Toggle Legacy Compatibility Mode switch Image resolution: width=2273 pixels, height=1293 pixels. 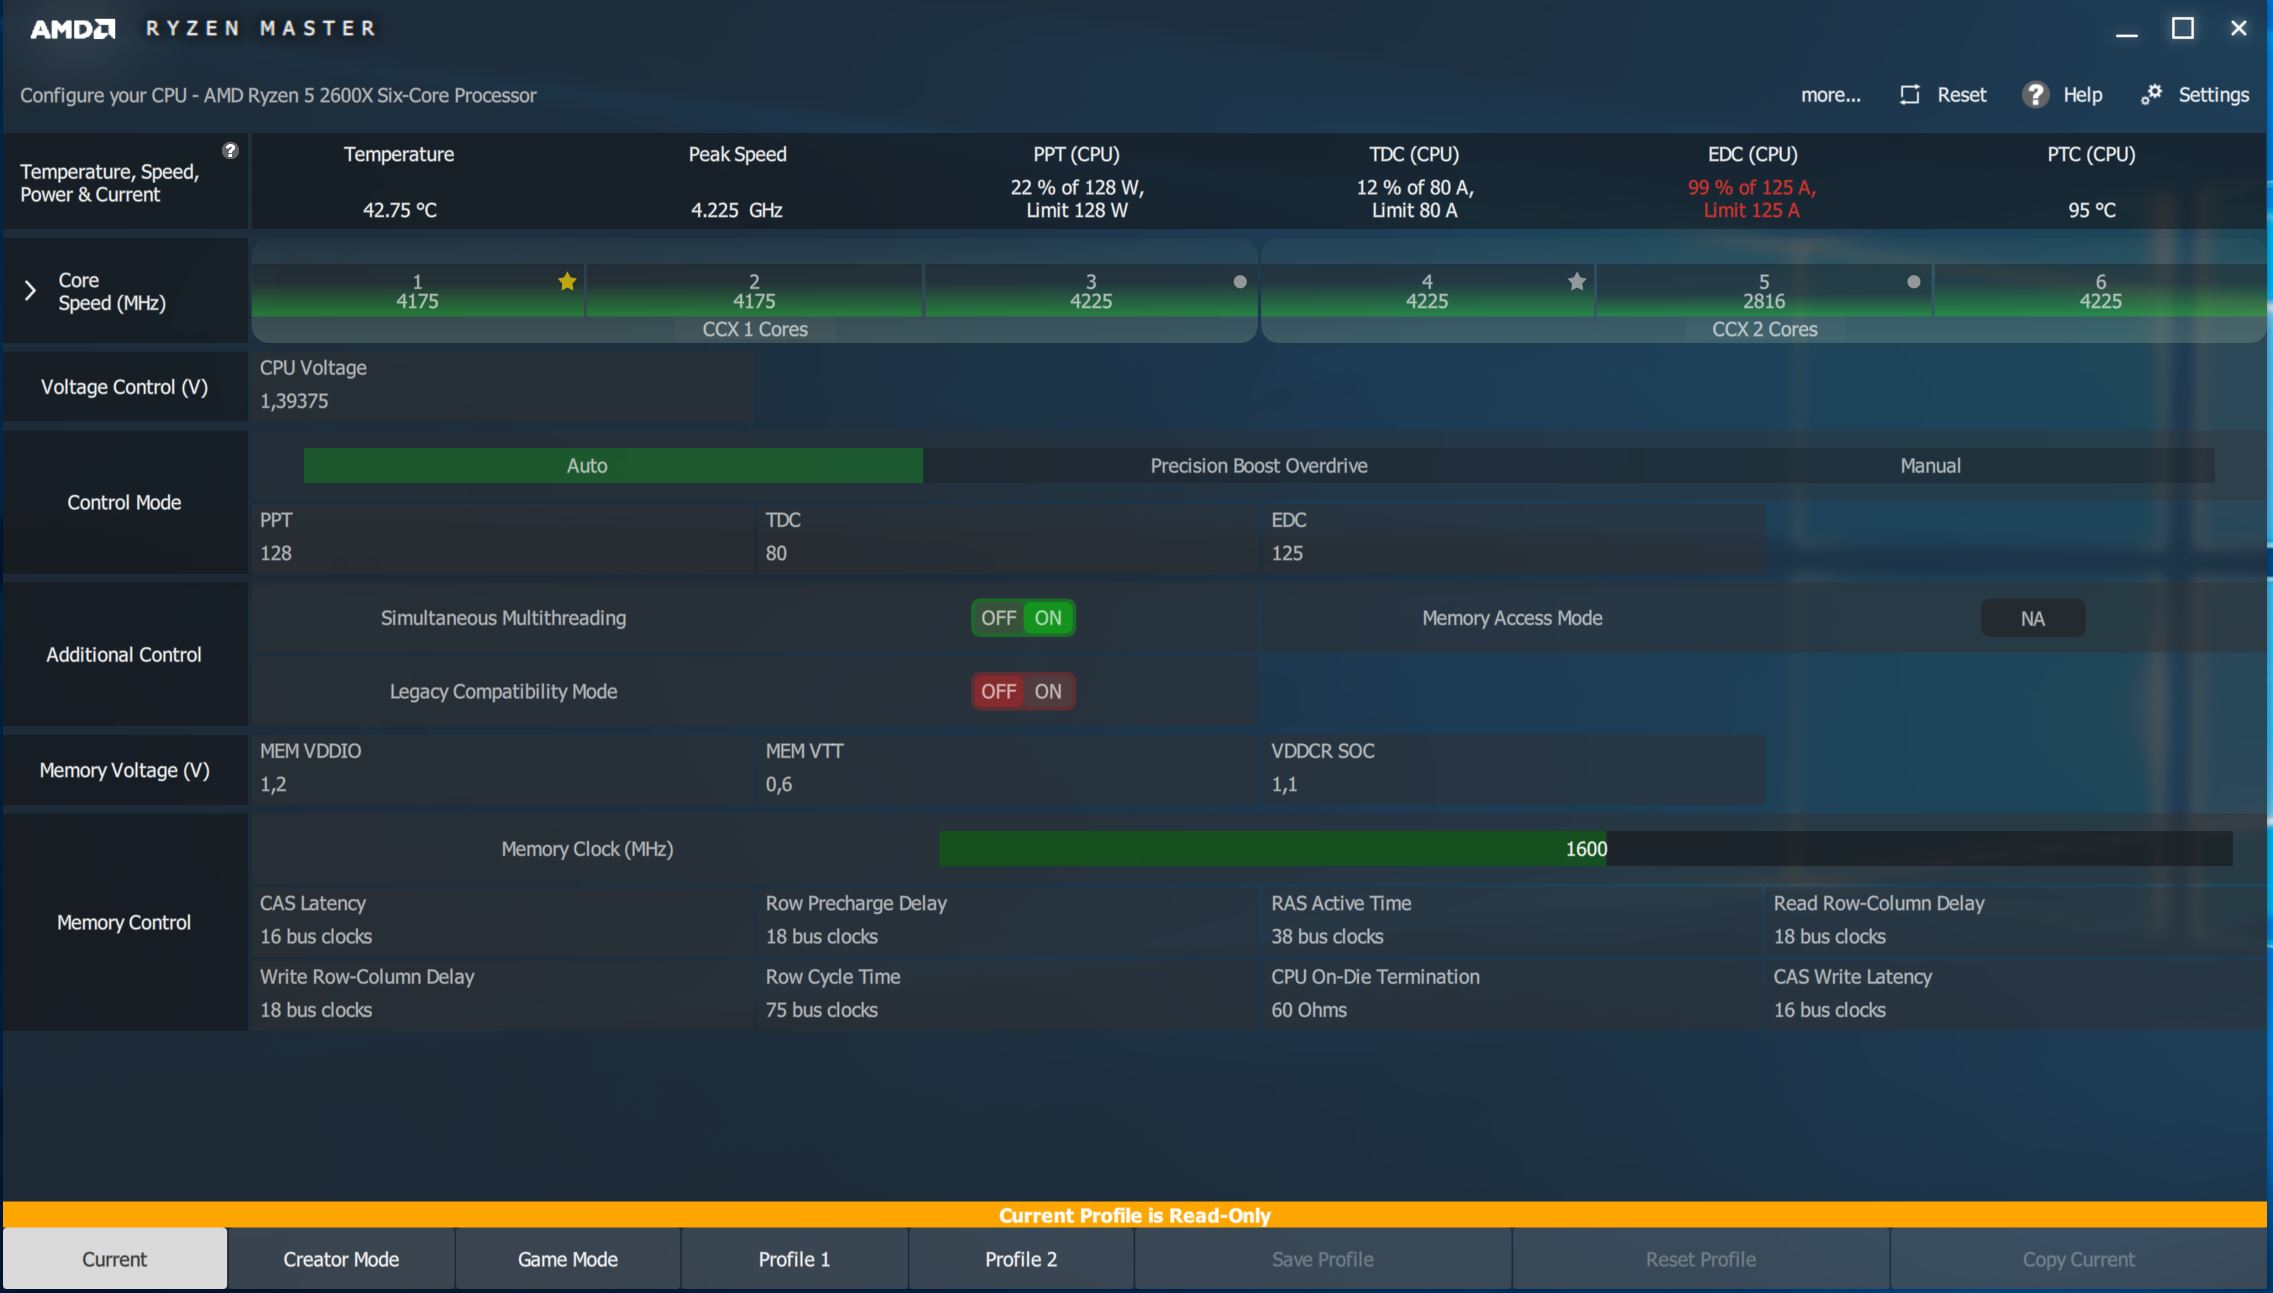1023,692
